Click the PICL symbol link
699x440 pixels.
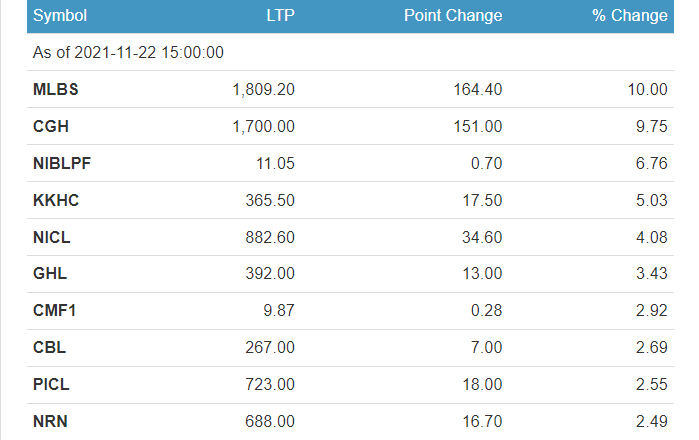[x=51, y=384]
